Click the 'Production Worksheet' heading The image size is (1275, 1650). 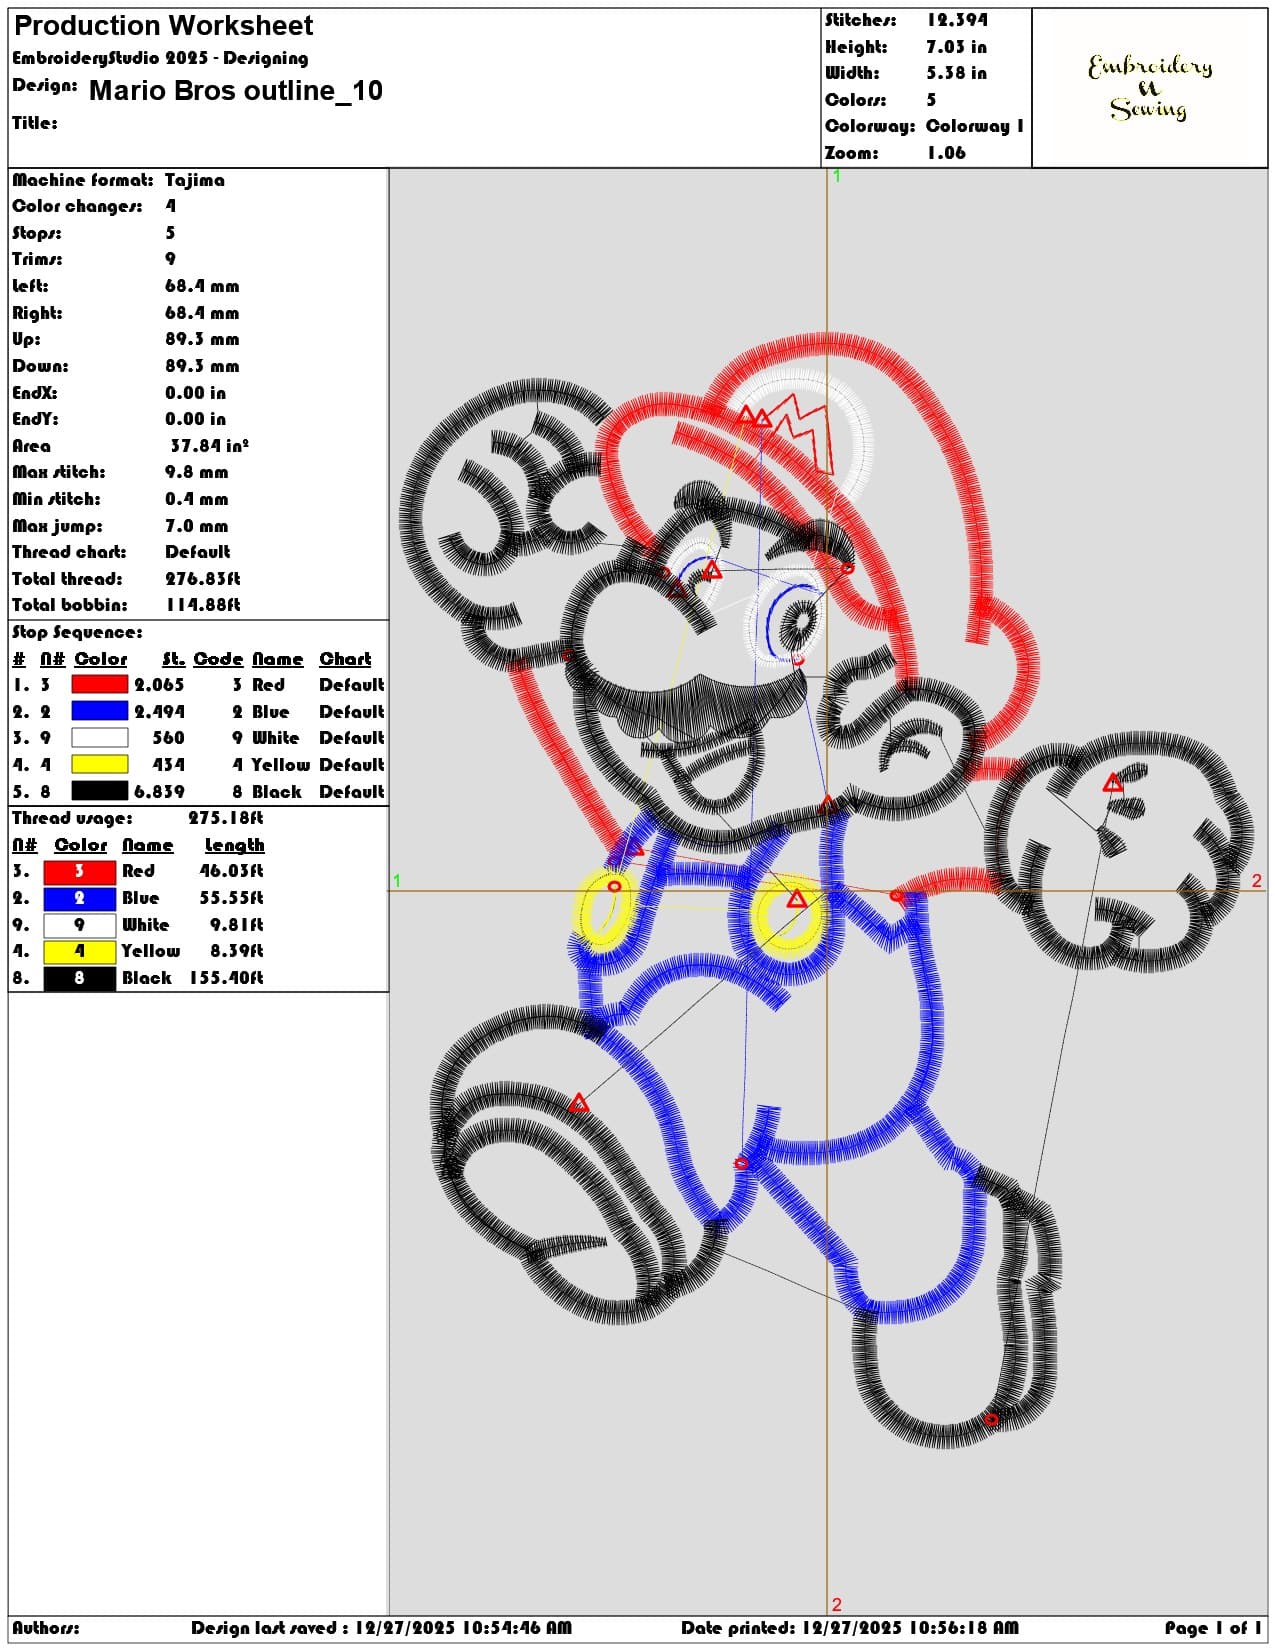163,25
